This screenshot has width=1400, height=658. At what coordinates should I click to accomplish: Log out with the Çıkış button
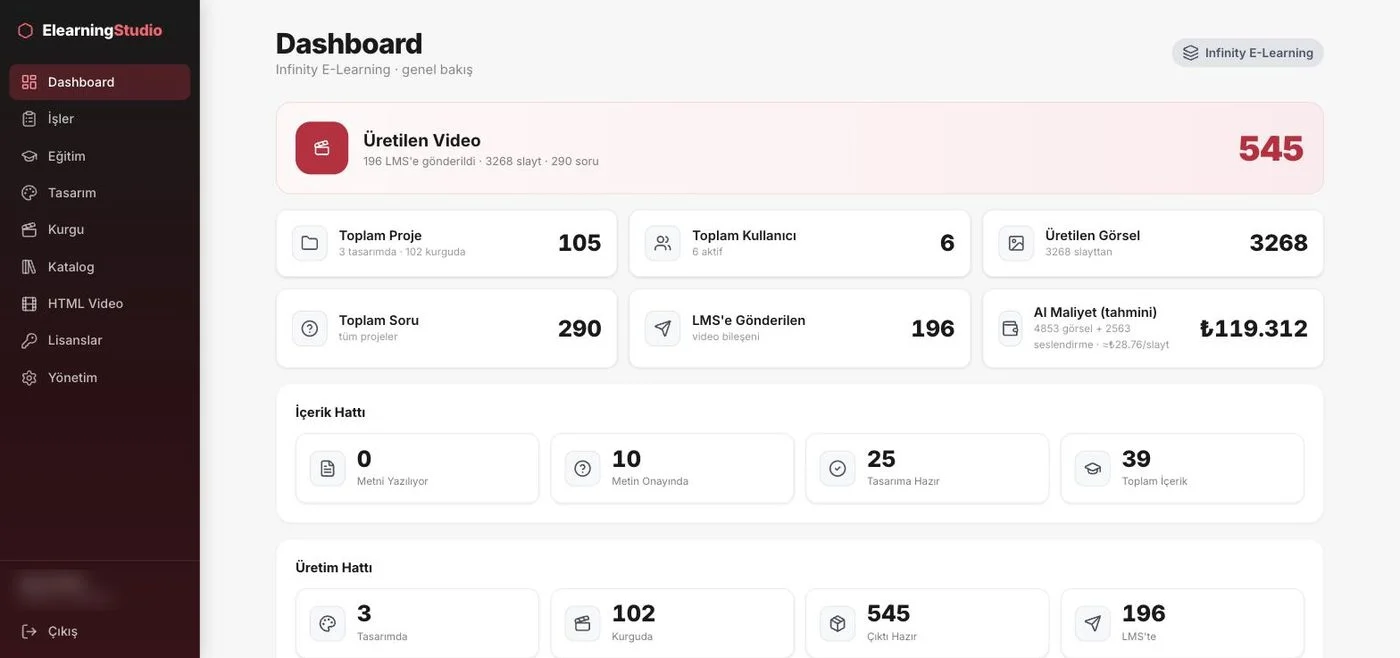[x=100, y=632]
